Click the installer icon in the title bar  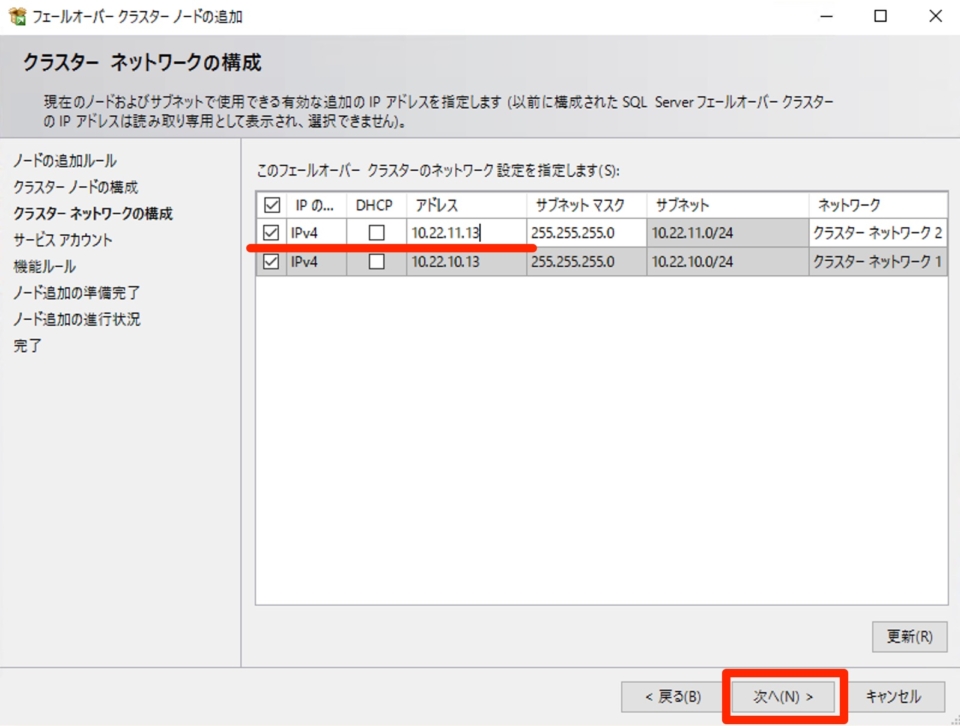click(x=17, y=17)
